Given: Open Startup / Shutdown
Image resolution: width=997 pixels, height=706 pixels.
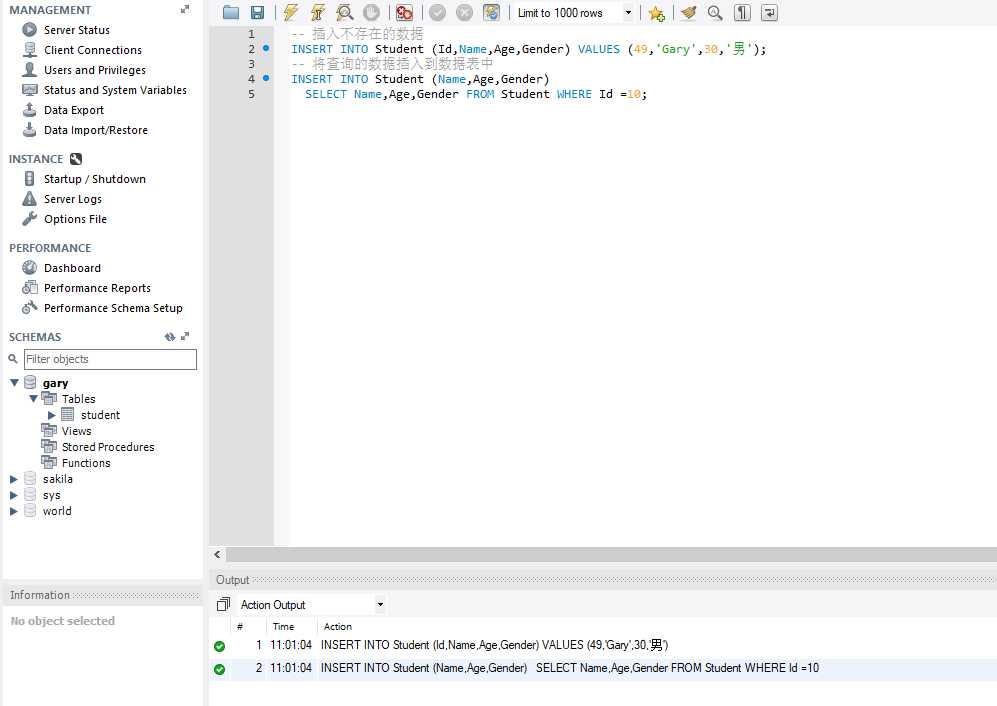Looking at the screenshot, I should click(x=95, y=179).
